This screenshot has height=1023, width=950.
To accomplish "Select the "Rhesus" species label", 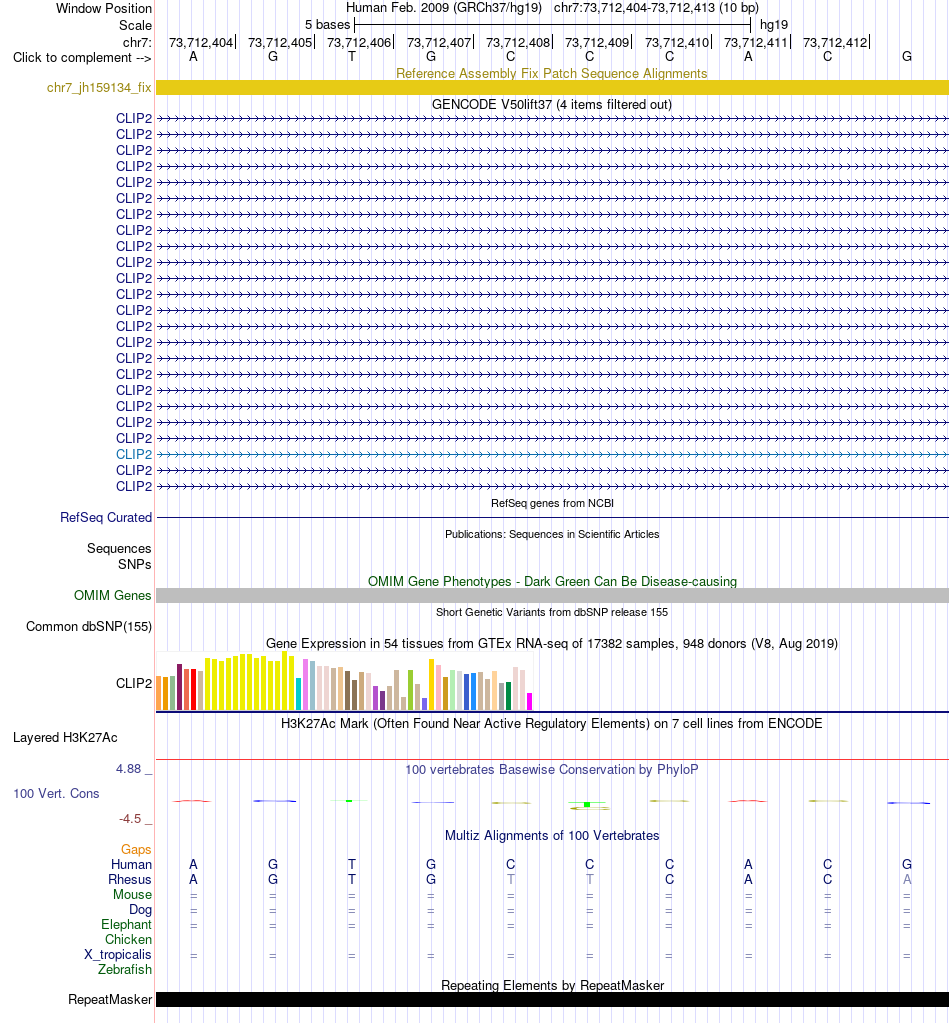I will pos(130,879).
